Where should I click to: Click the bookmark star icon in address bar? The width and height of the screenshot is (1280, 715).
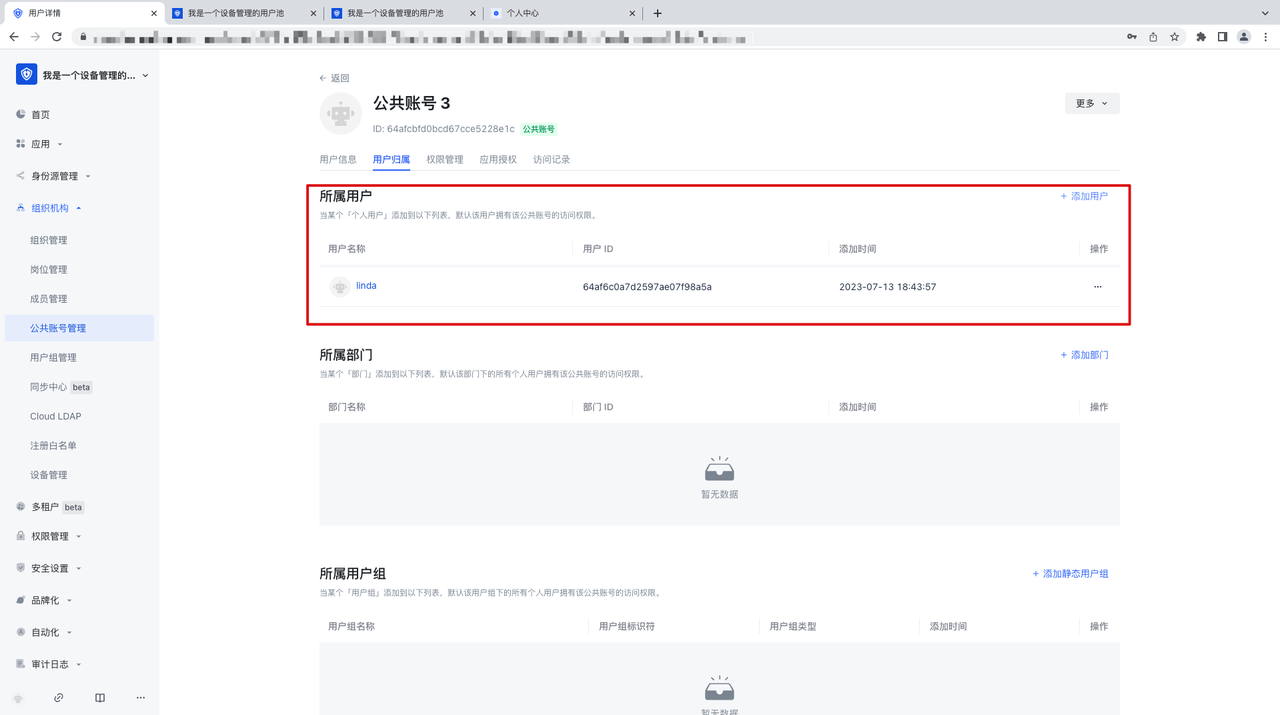tap(1174, 37)
